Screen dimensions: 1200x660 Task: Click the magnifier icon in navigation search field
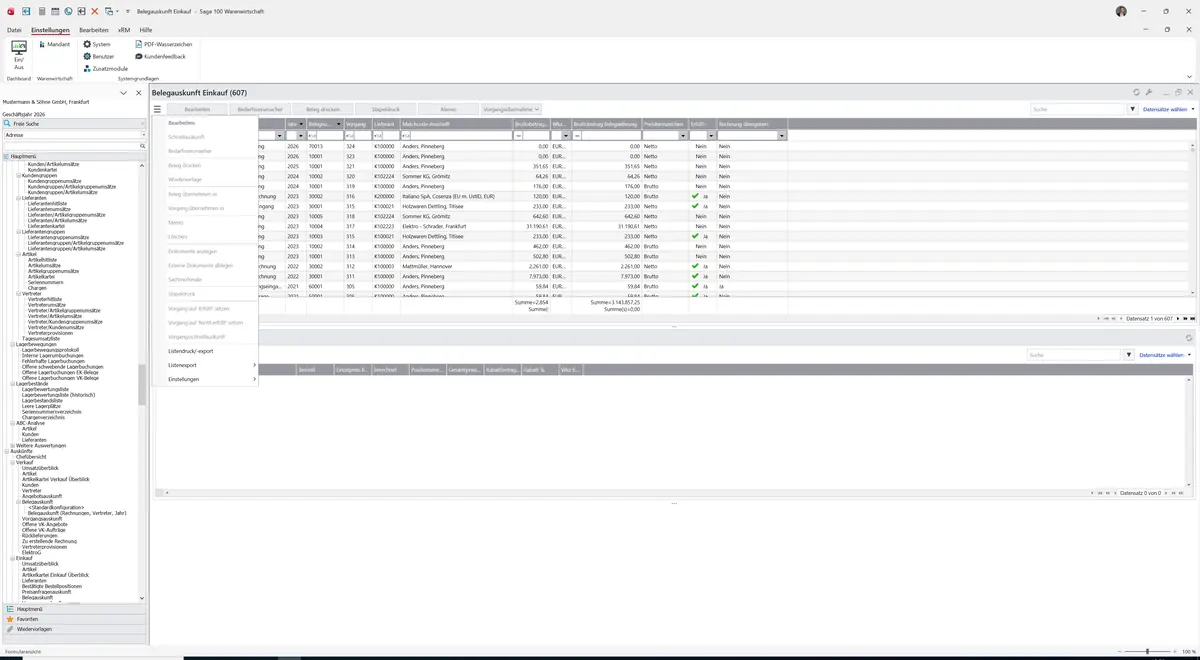click(x=142, y=146)
